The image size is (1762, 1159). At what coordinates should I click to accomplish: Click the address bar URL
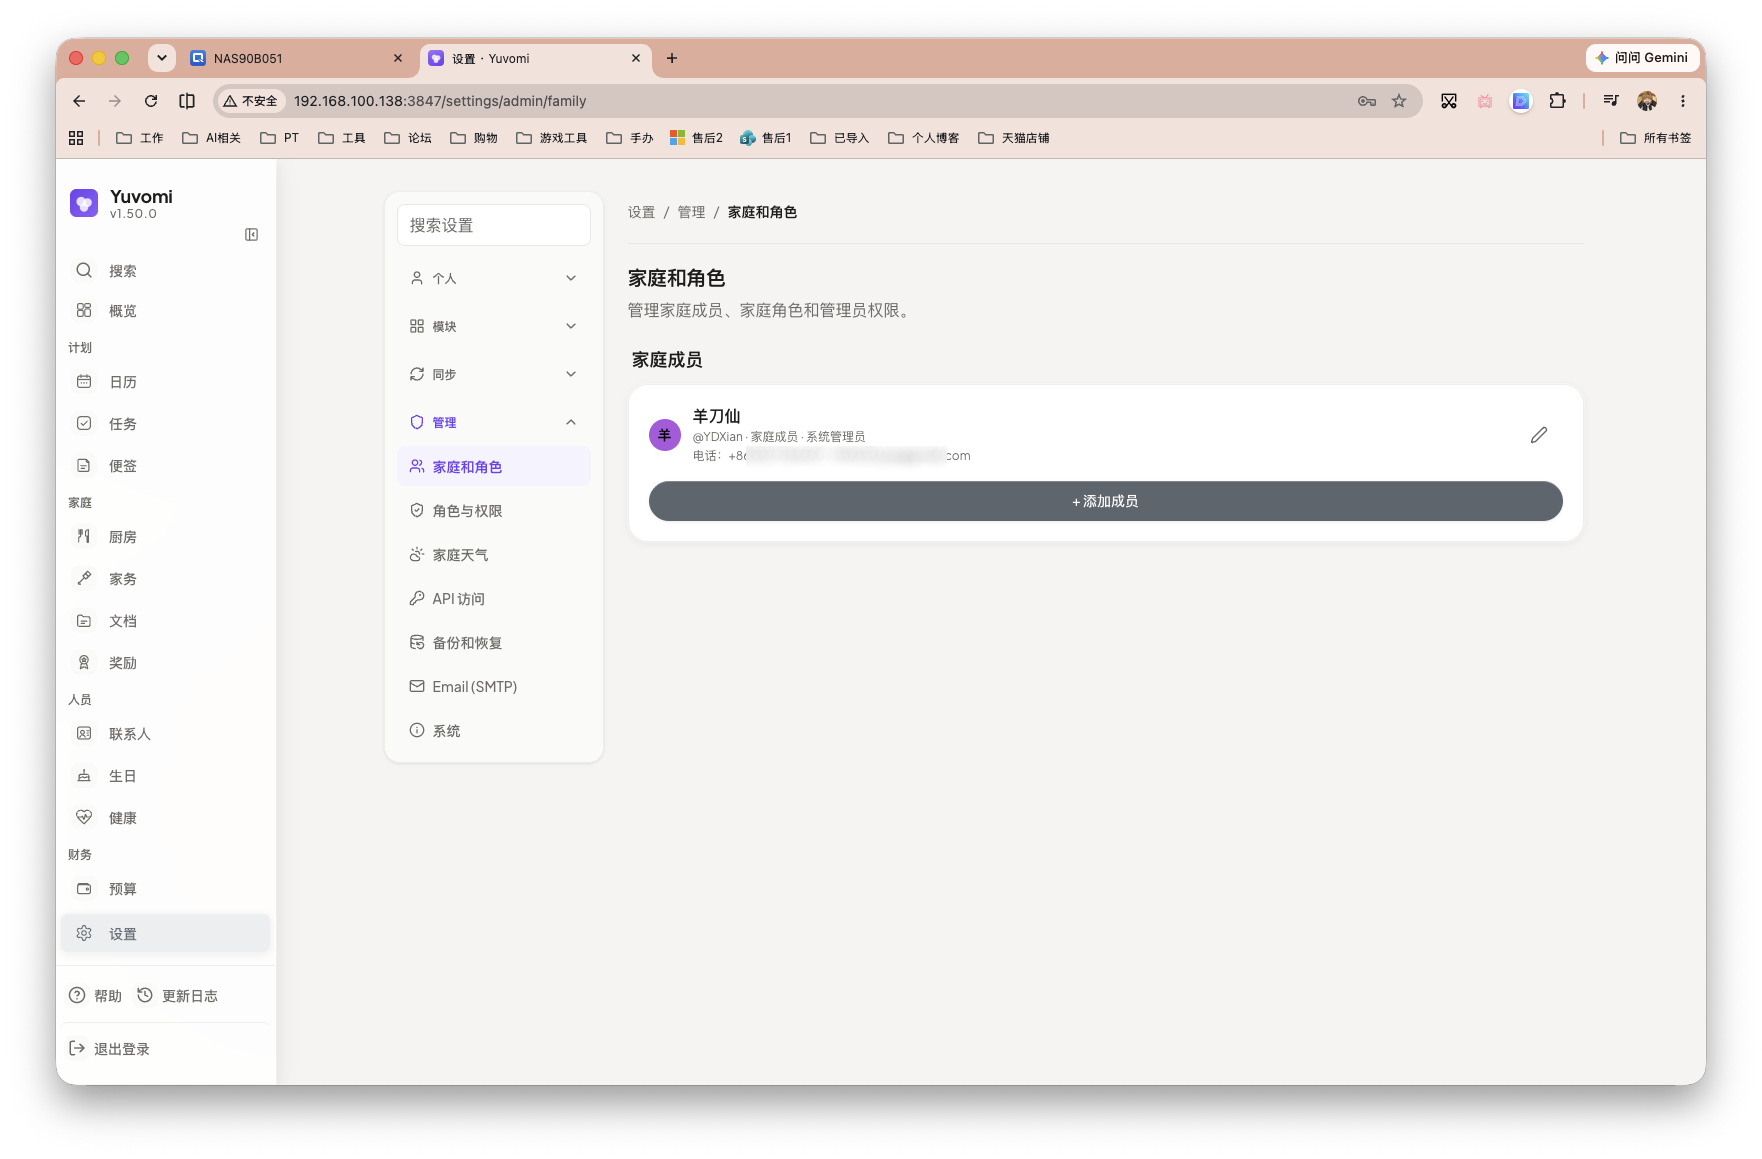(440, 101)
